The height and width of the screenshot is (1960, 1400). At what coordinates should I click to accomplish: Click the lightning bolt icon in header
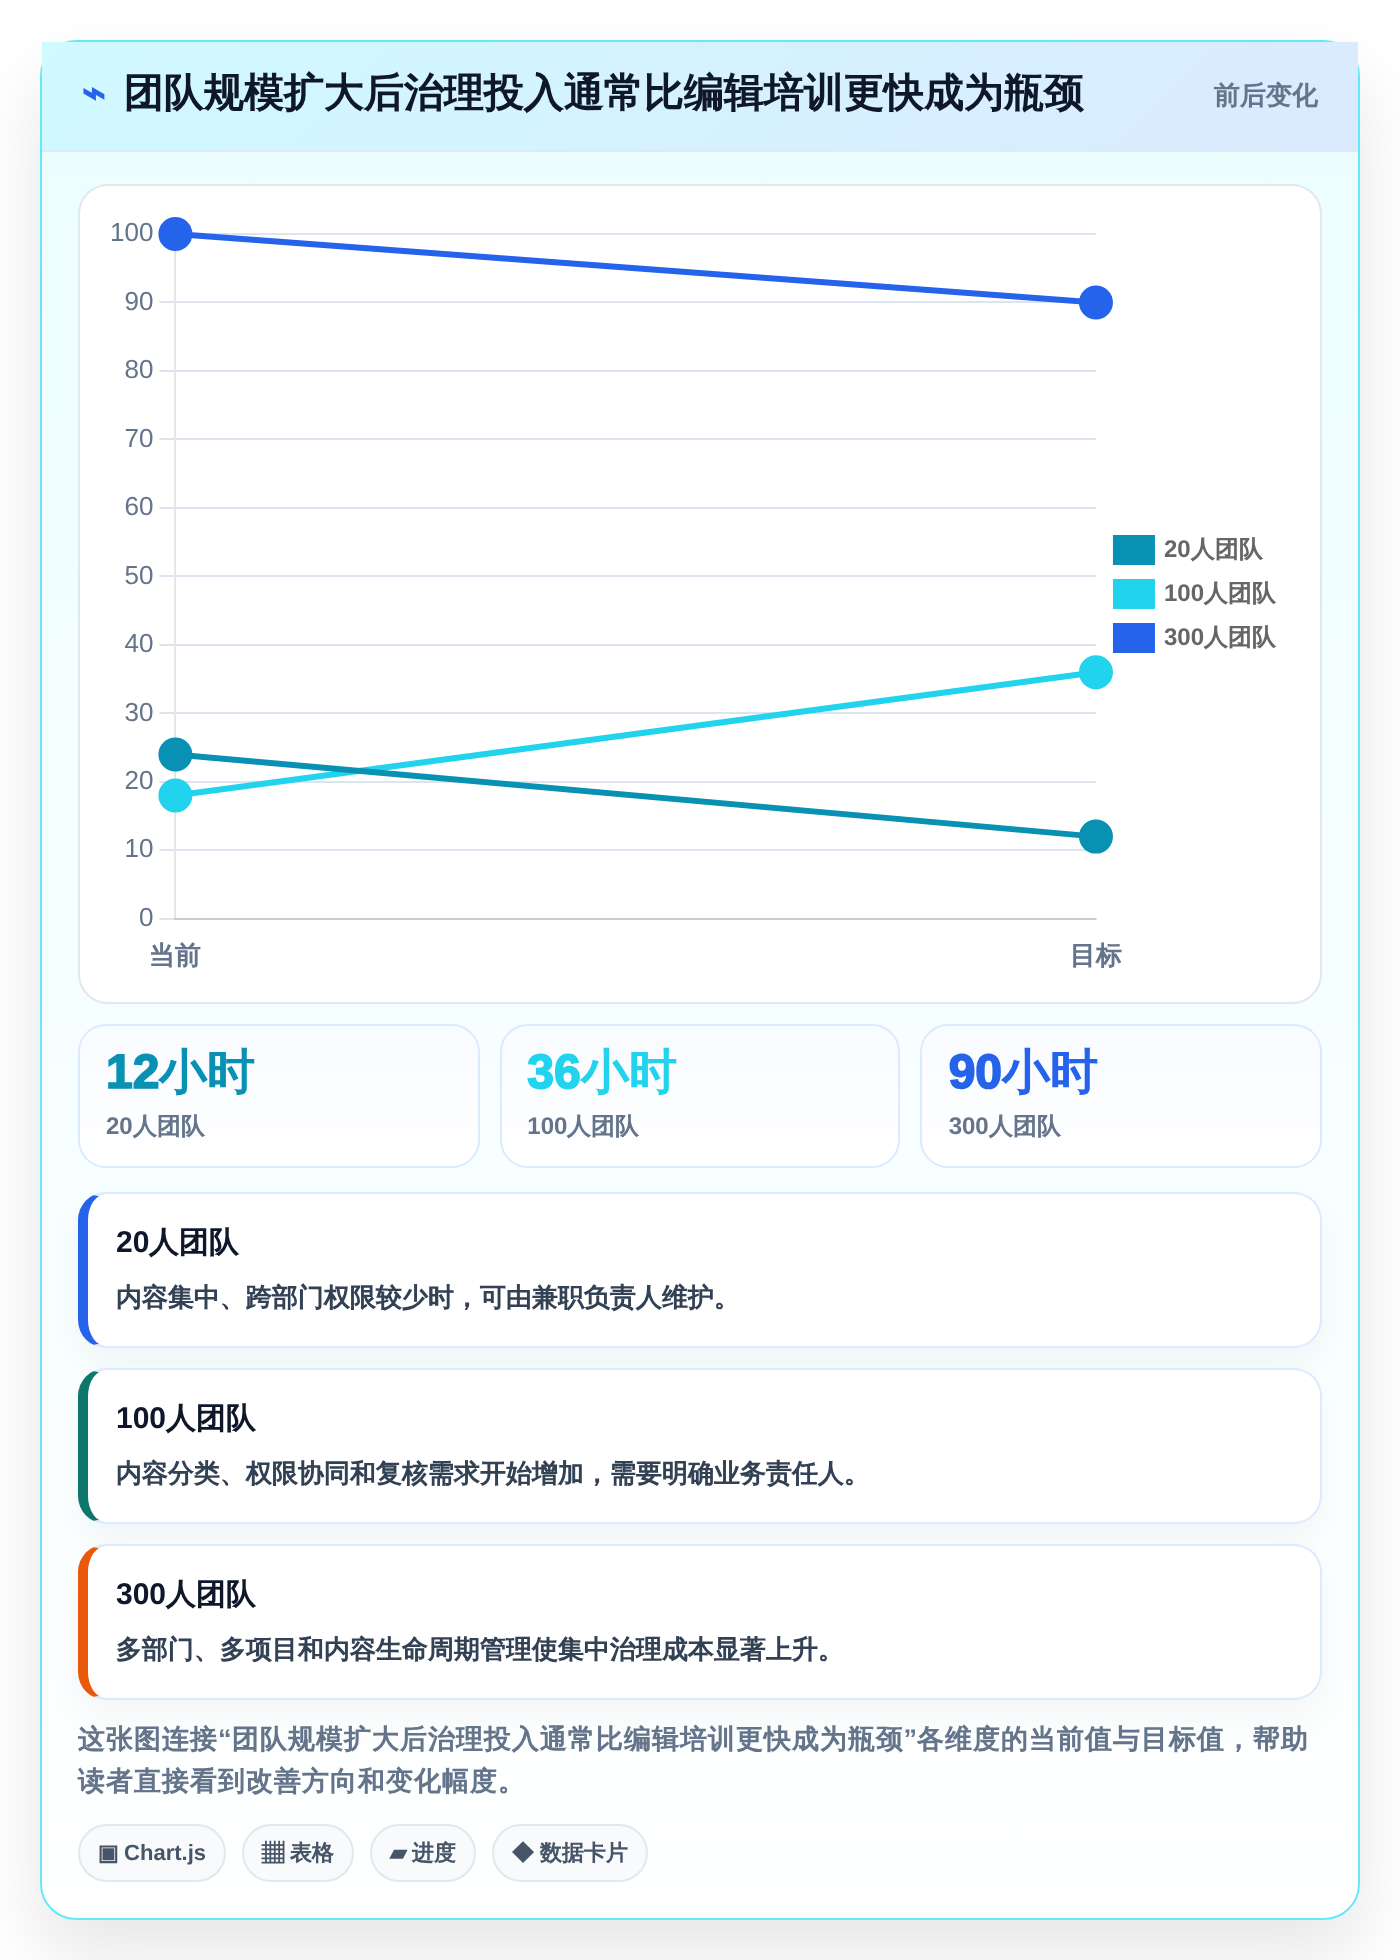(94, 95)
